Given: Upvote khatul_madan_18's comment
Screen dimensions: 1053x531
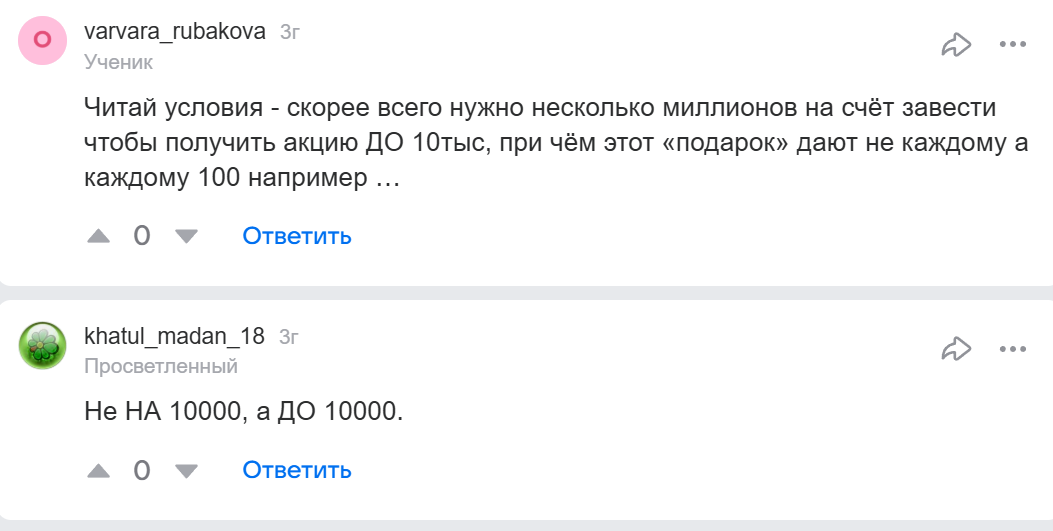Looking at the screenshot, I should [x=98, y=470].
